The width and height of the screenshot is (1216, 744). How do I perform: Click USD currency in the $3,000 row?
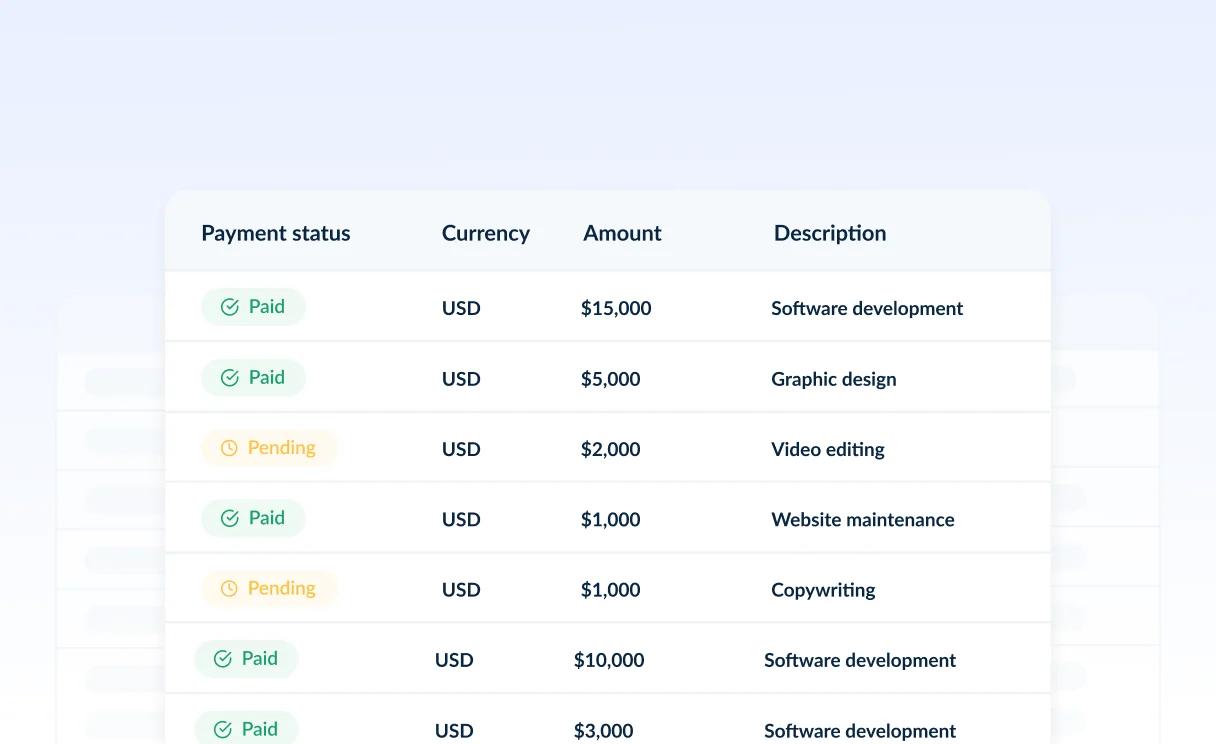[x=454, y=731]
